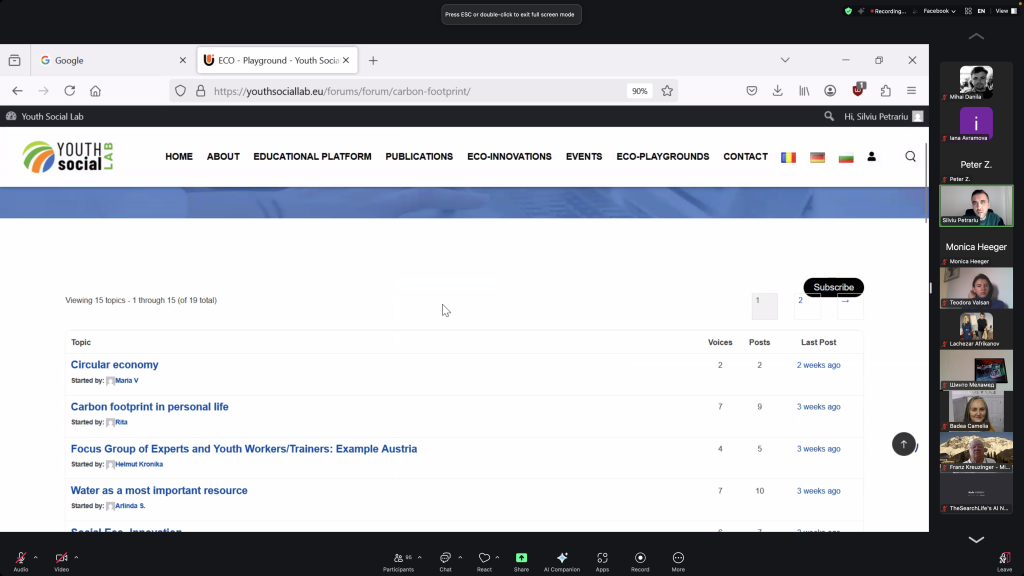Click the Zoom Share screen button
The height and width of the screenshot is (576, 1024).
pos(521,560)
